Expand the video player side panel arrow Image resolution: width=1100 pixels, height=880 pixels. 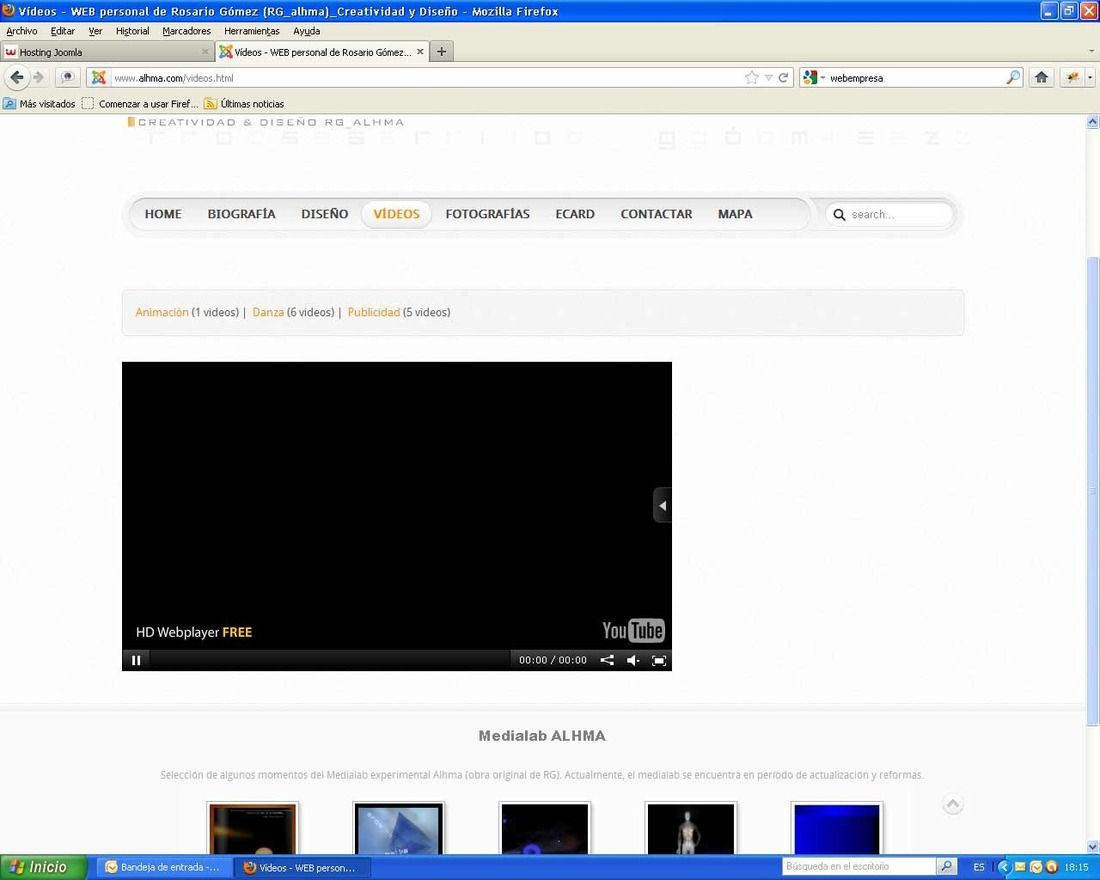click(662, 505)
